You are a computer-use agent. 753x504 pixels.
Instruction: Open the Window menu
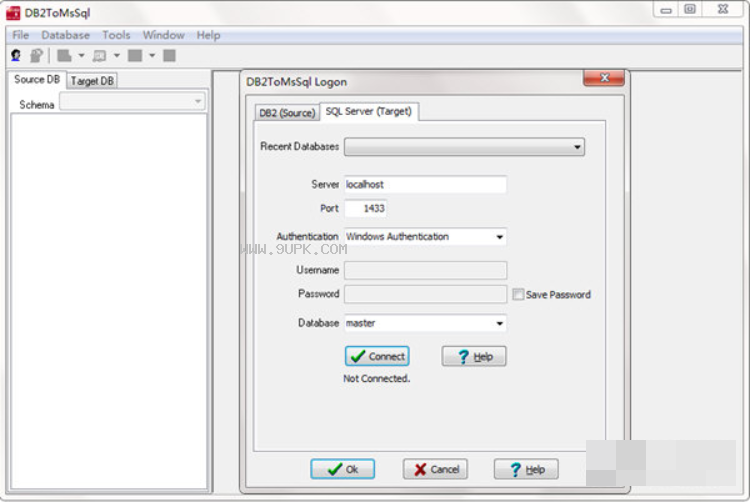click(164, 35)
